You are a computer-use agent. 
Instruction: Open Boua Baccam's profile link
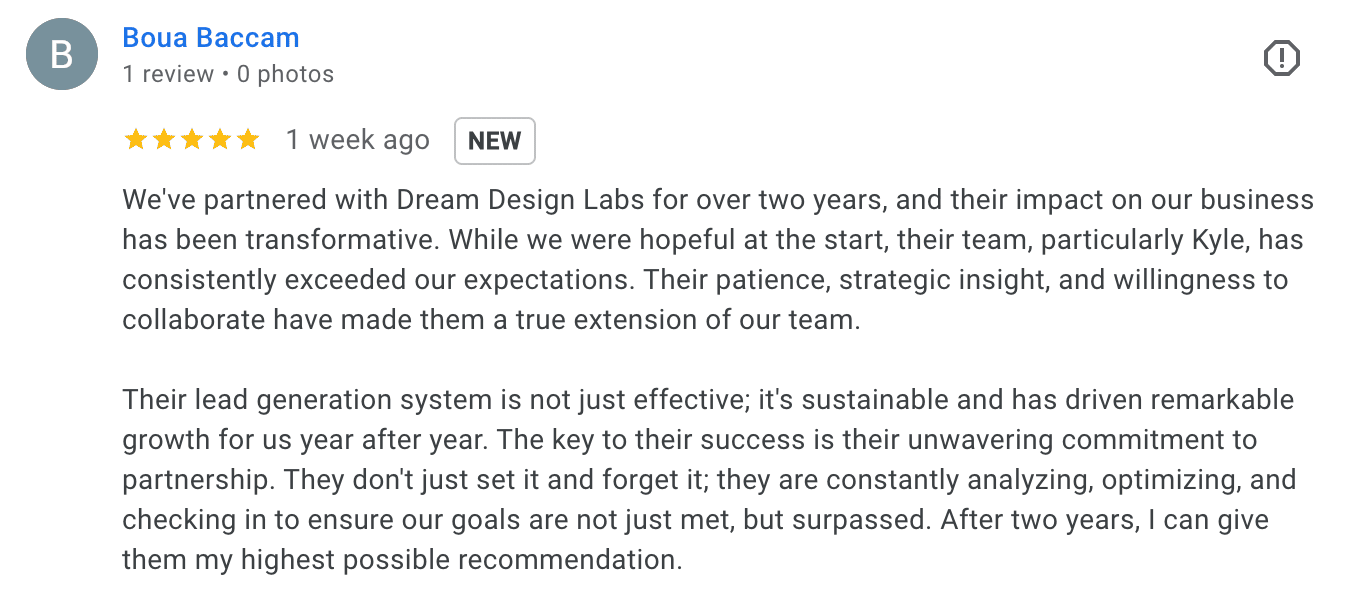210,38
